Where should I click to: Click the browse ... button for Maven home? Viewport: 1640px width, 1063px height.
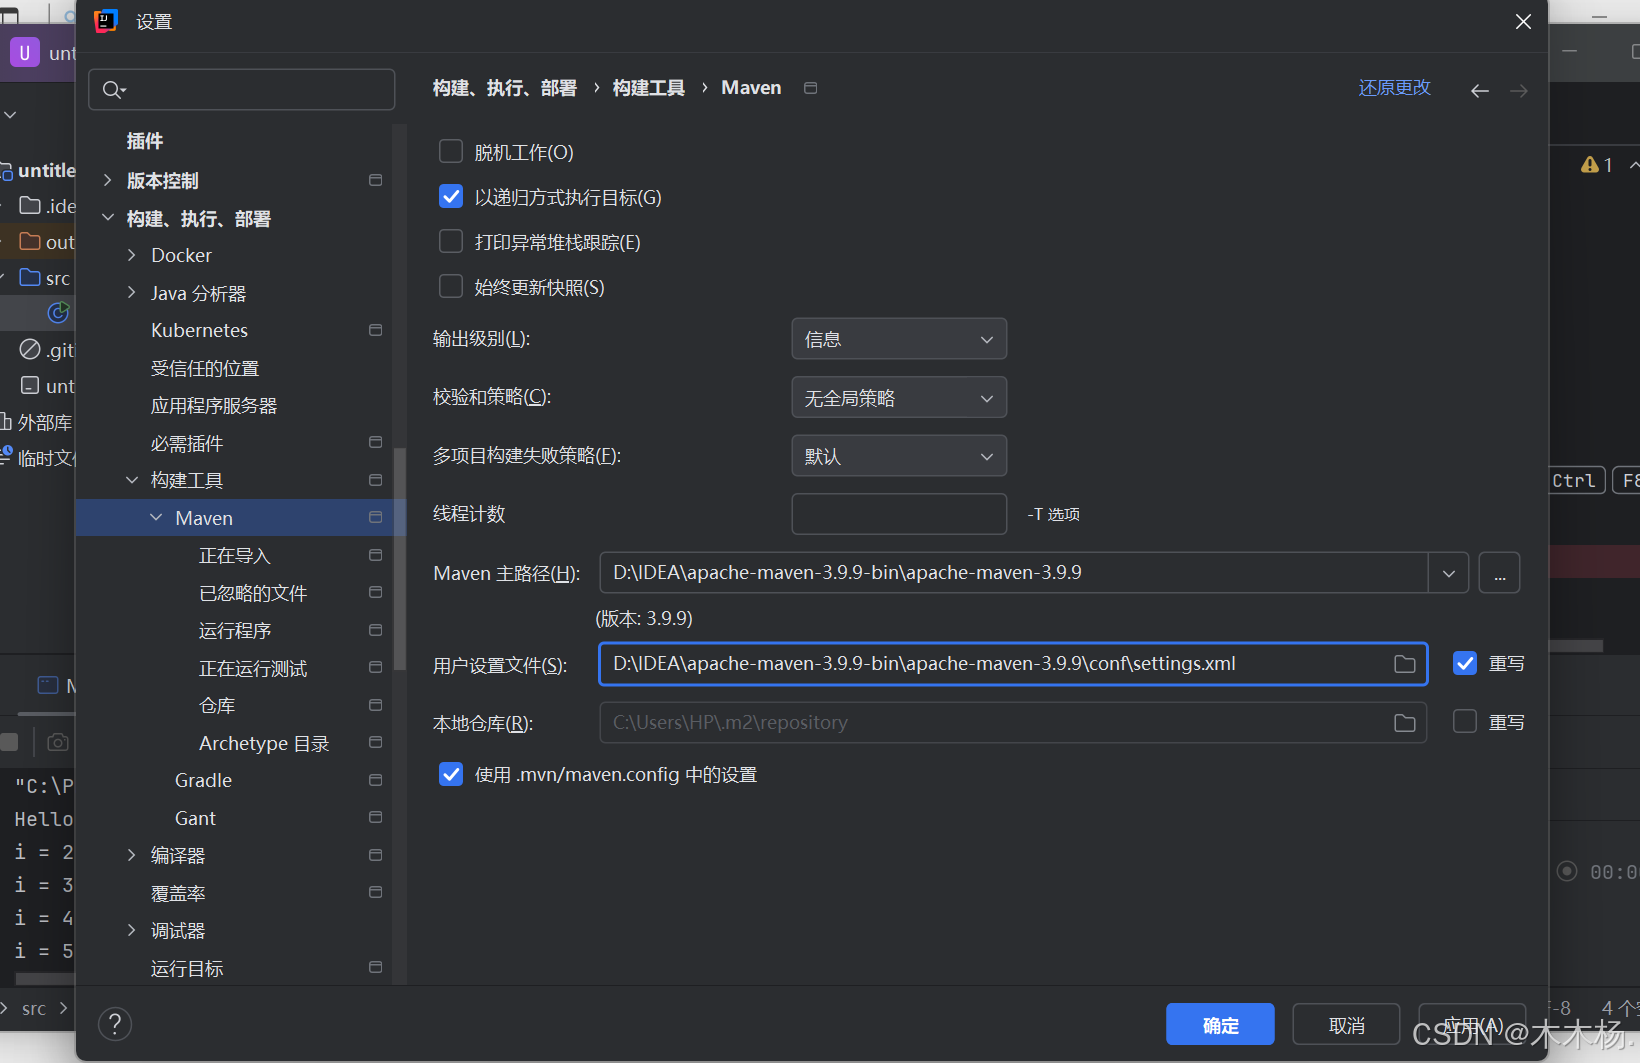click(1499, 573)
